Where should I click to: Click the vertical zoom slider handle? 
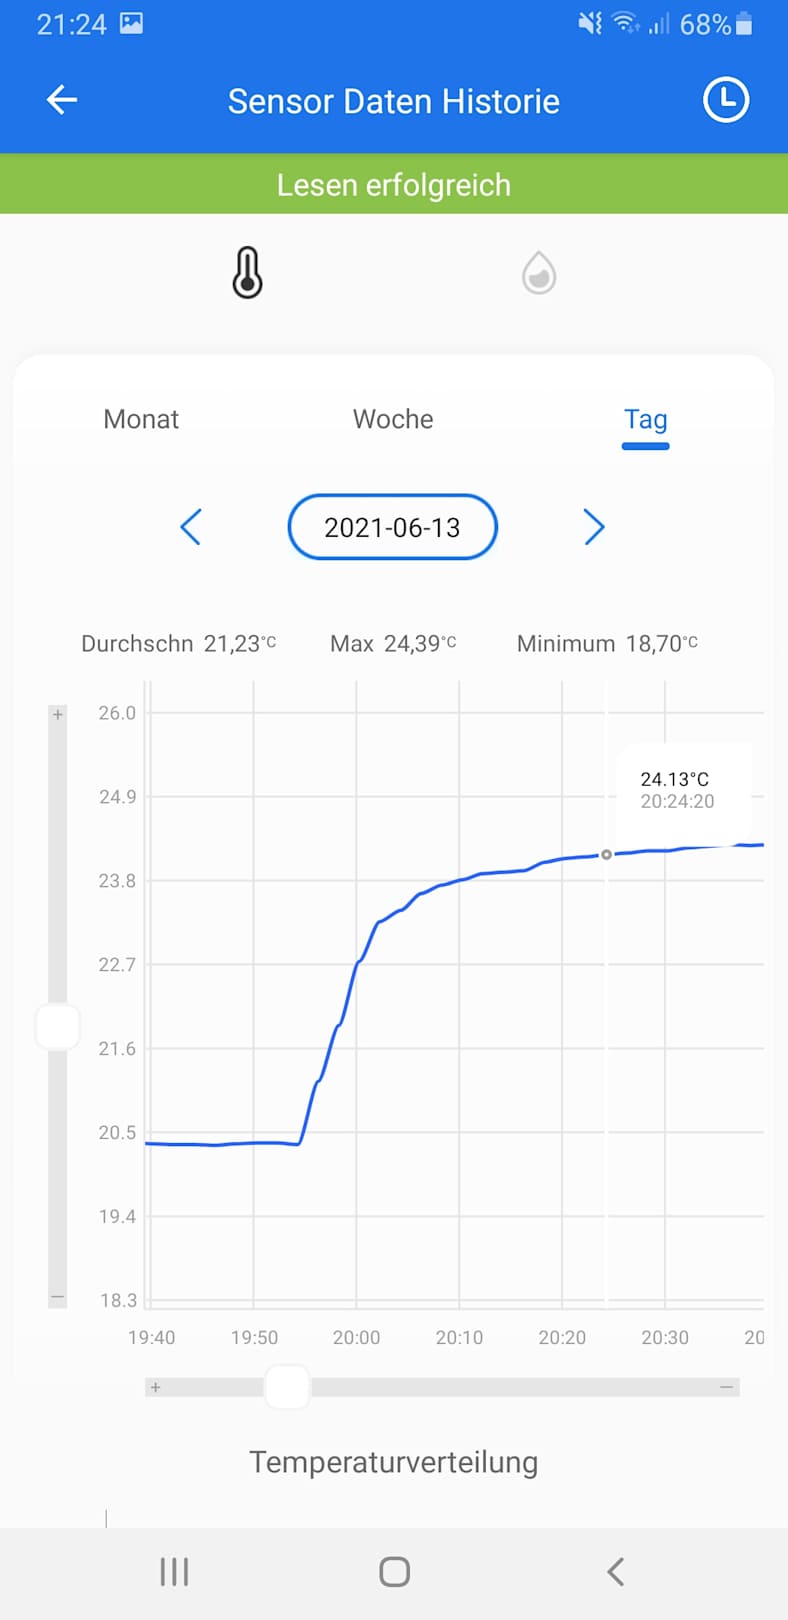tap(58, 1027)
